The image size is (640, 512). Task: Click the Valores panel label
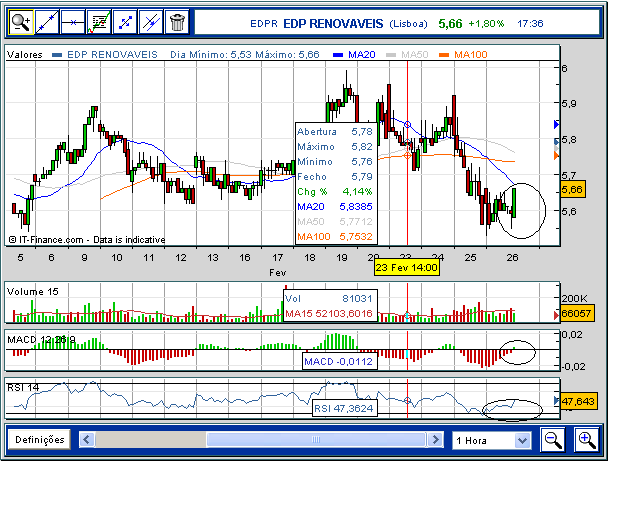[x=25, y=55]
